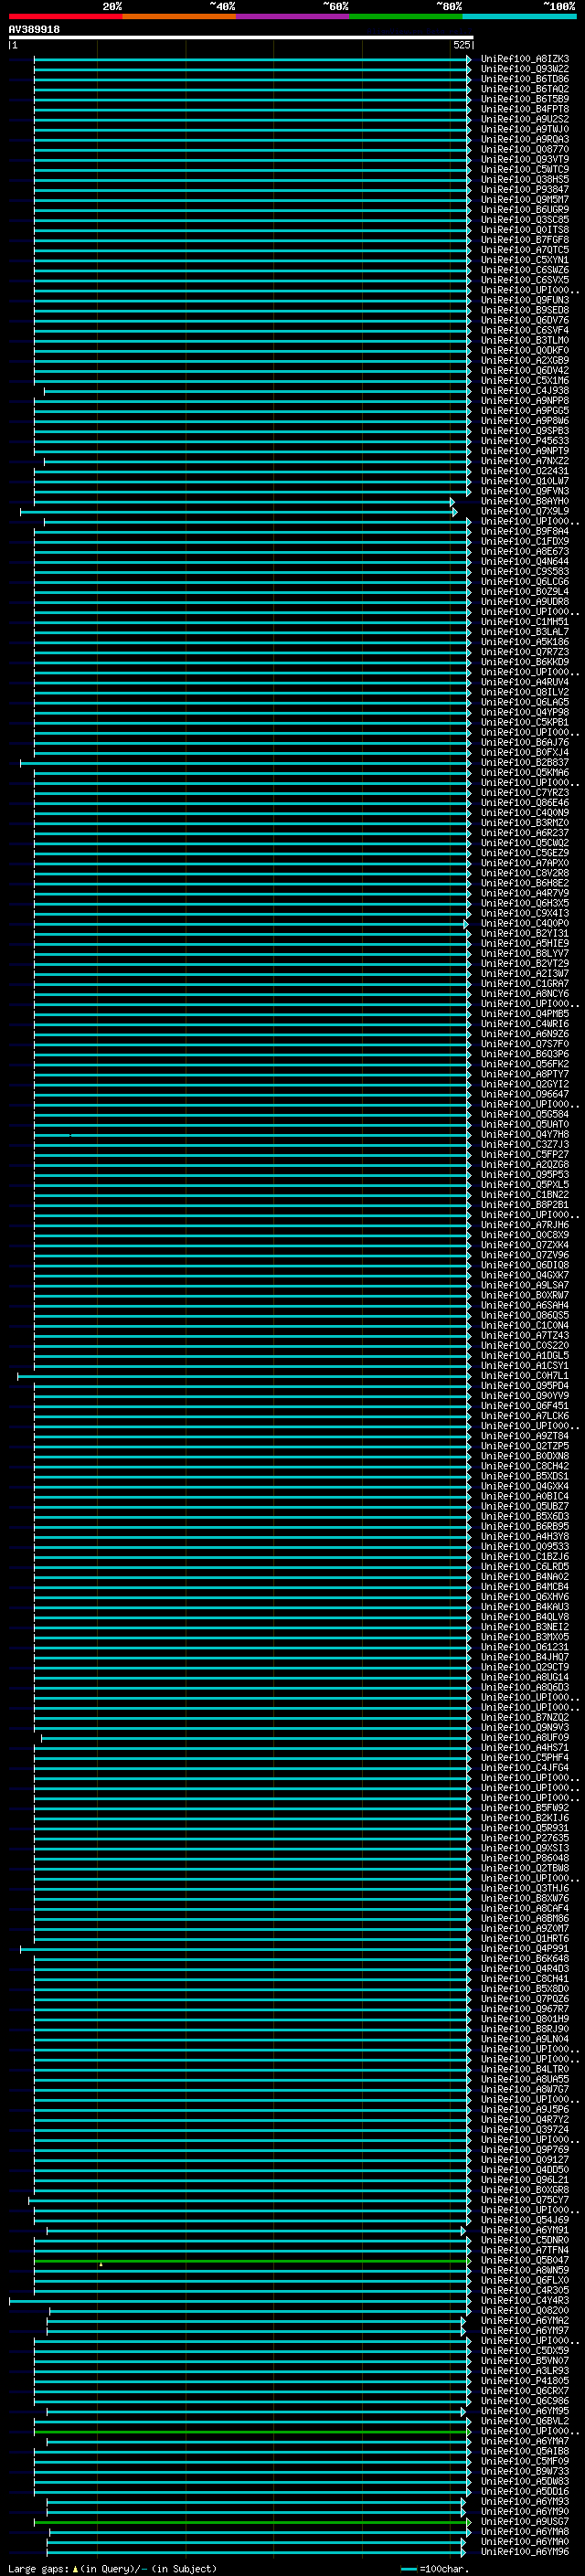Select hit label UniRef100_Q4P991
Screen dimensions: 585x2576
point(525,1948)
